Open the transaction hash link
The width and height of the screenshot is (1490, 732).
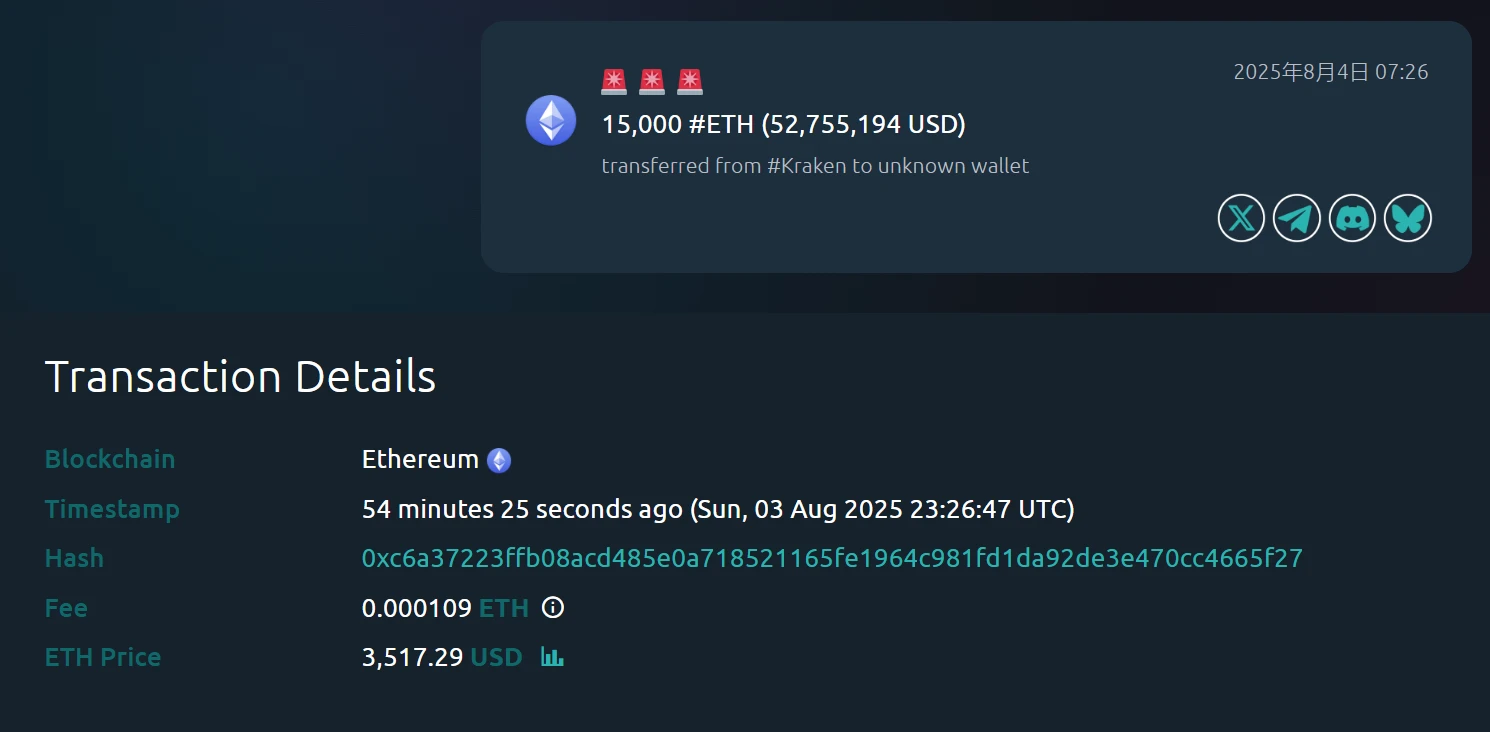(832, 558)
